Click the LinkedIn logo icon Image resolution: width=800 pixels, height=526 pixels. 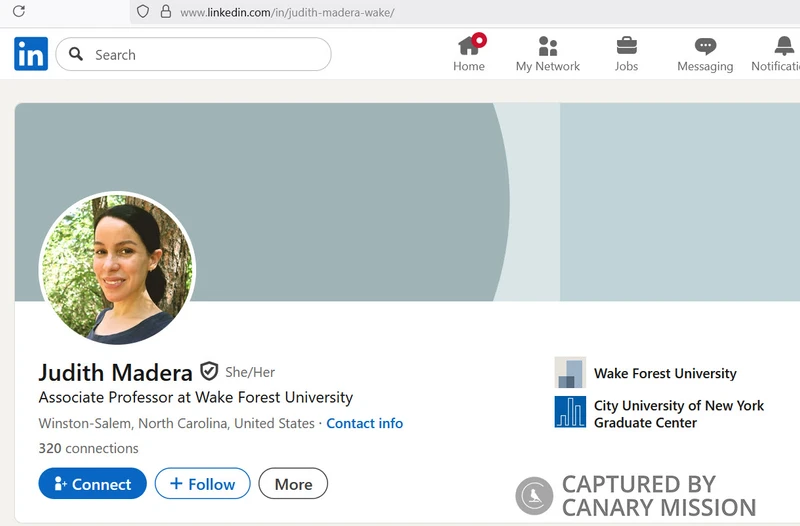[31, 54]
